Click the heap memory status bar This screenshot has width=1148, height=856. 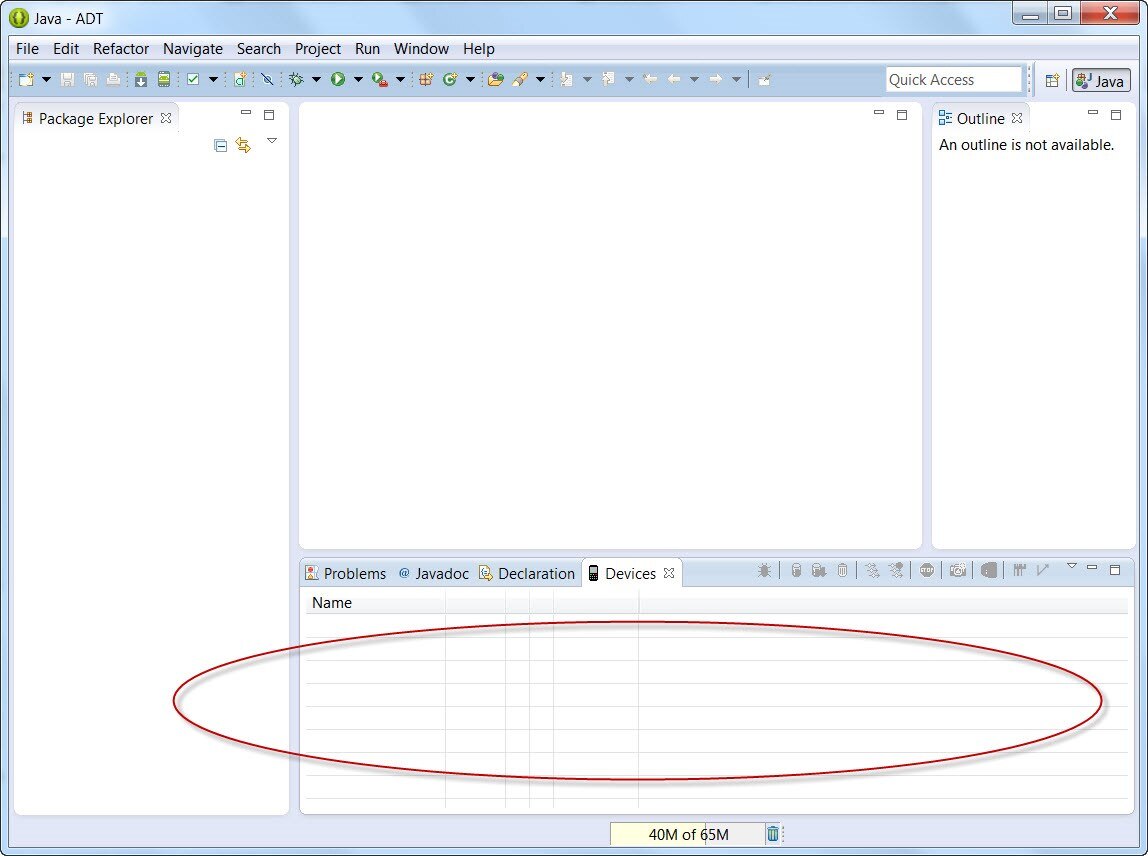tap(687, 834)
